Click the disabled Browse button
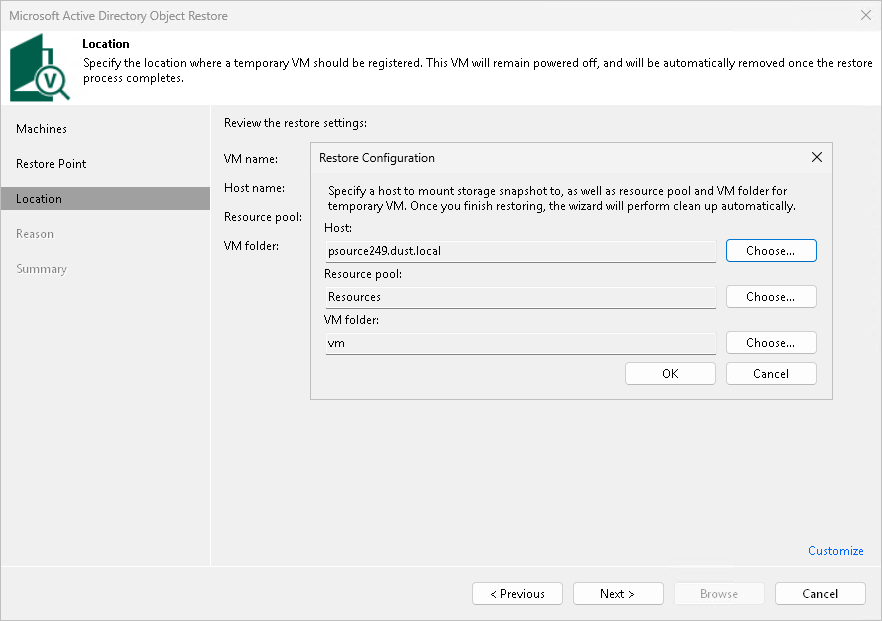The height and width of the screenshot is (621, 882). click(x=719, y=594)
